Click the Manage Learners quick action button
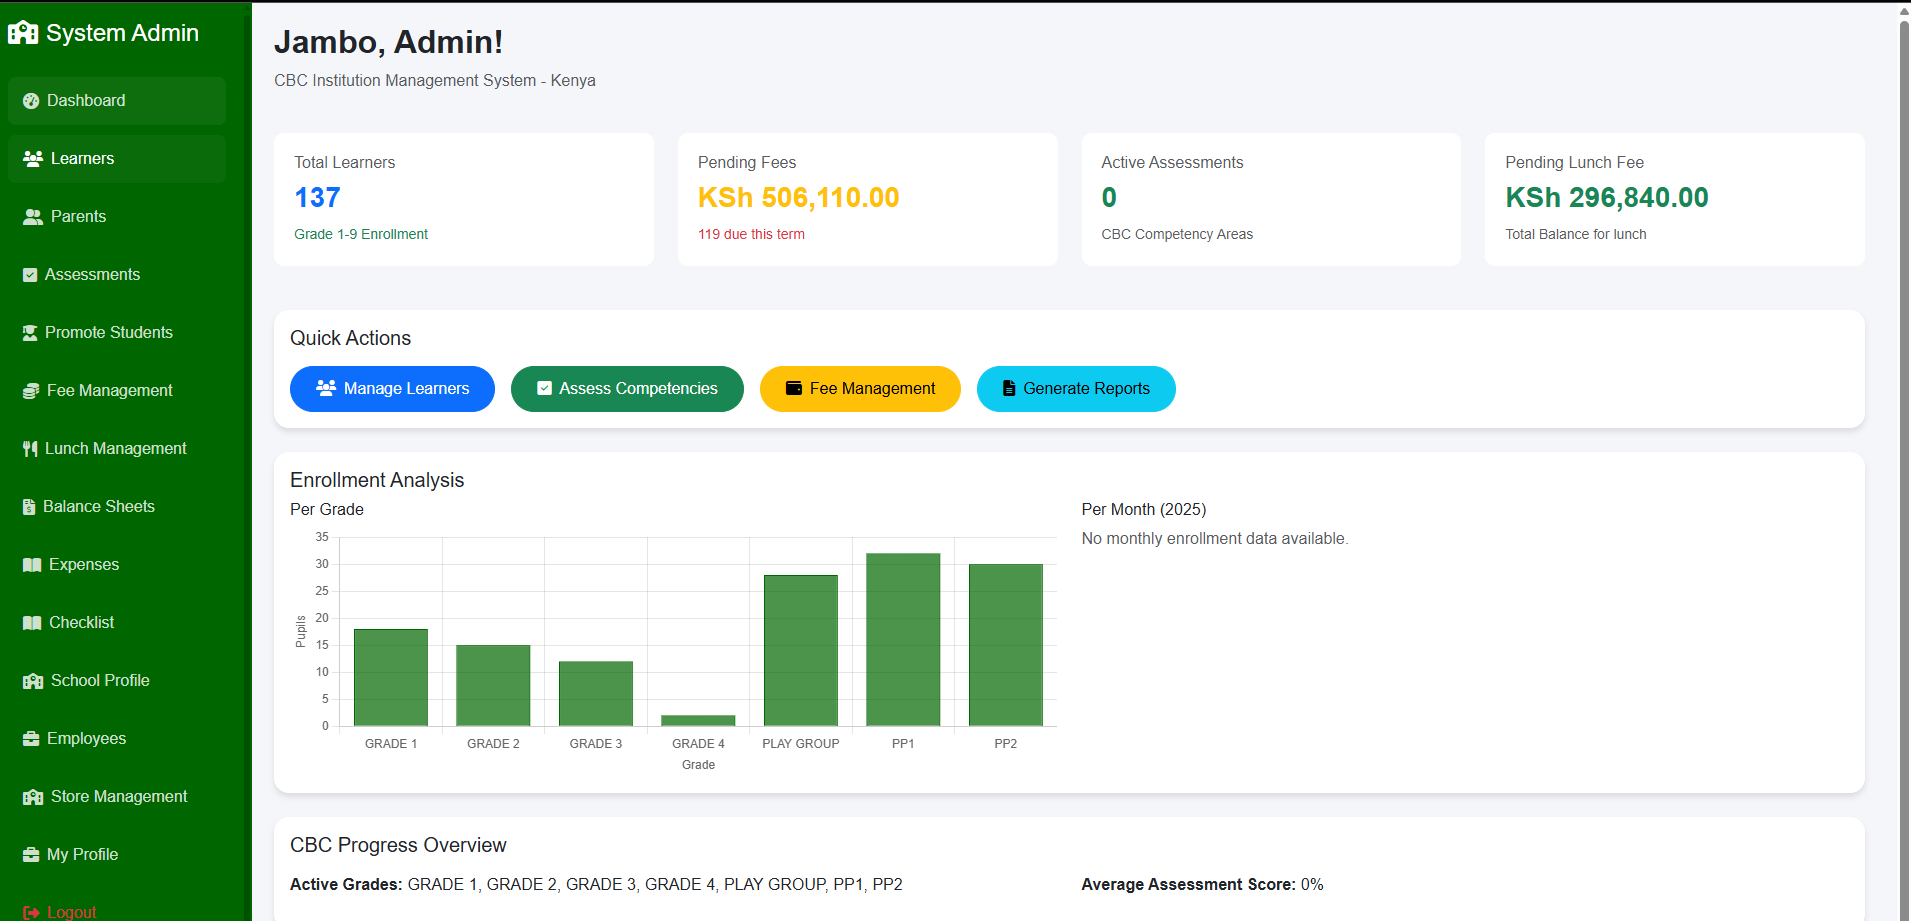This screenshot has width=1911, height=921. [x=392, y=389]
